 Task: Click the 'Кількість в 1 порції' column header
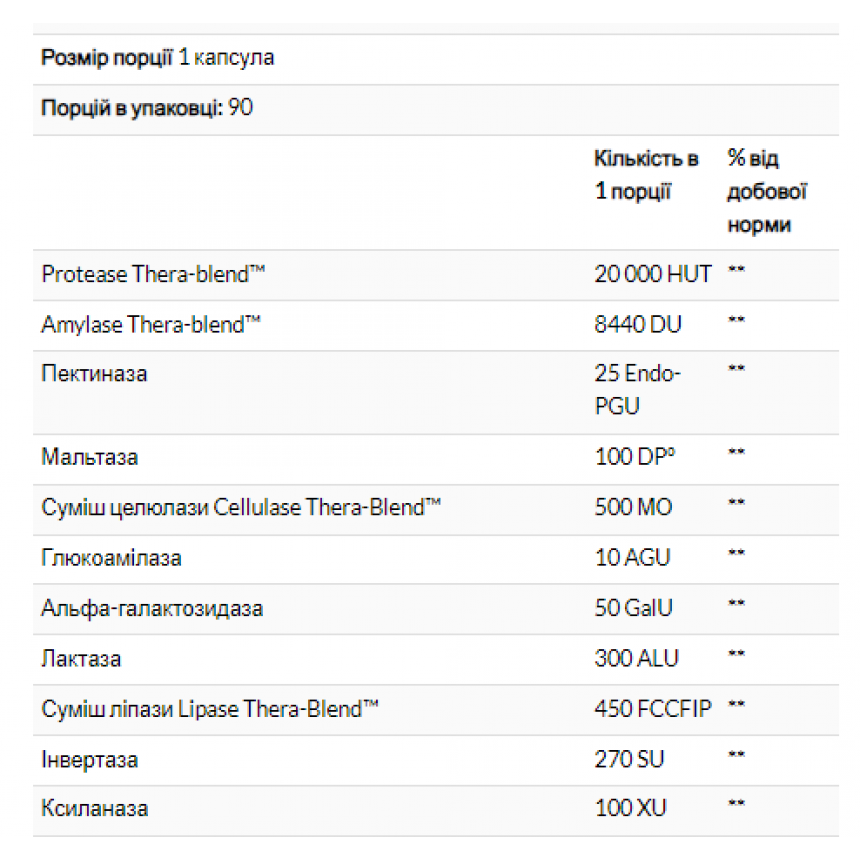pyautogui.click(x=646, y=175)
